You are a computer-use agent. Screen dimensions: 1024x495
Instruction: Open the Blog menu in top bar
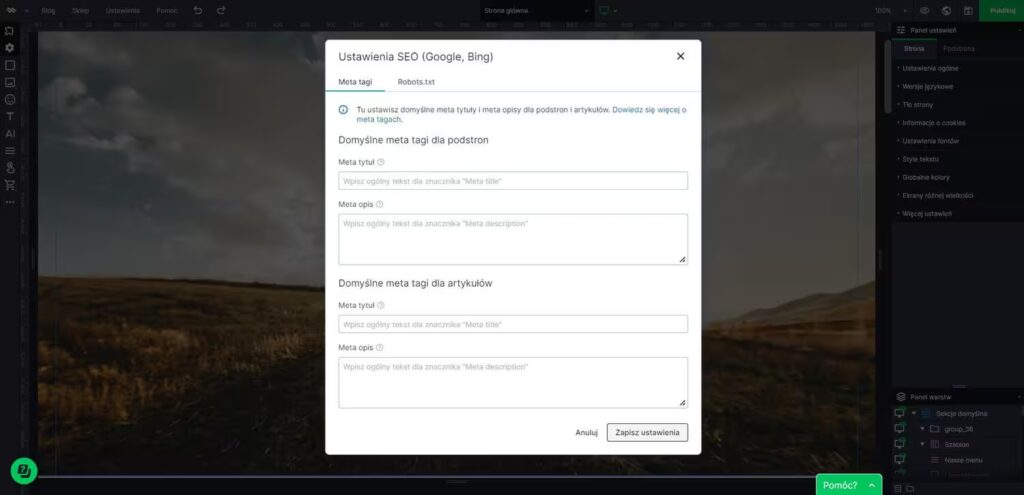click(x=48, y=10)
